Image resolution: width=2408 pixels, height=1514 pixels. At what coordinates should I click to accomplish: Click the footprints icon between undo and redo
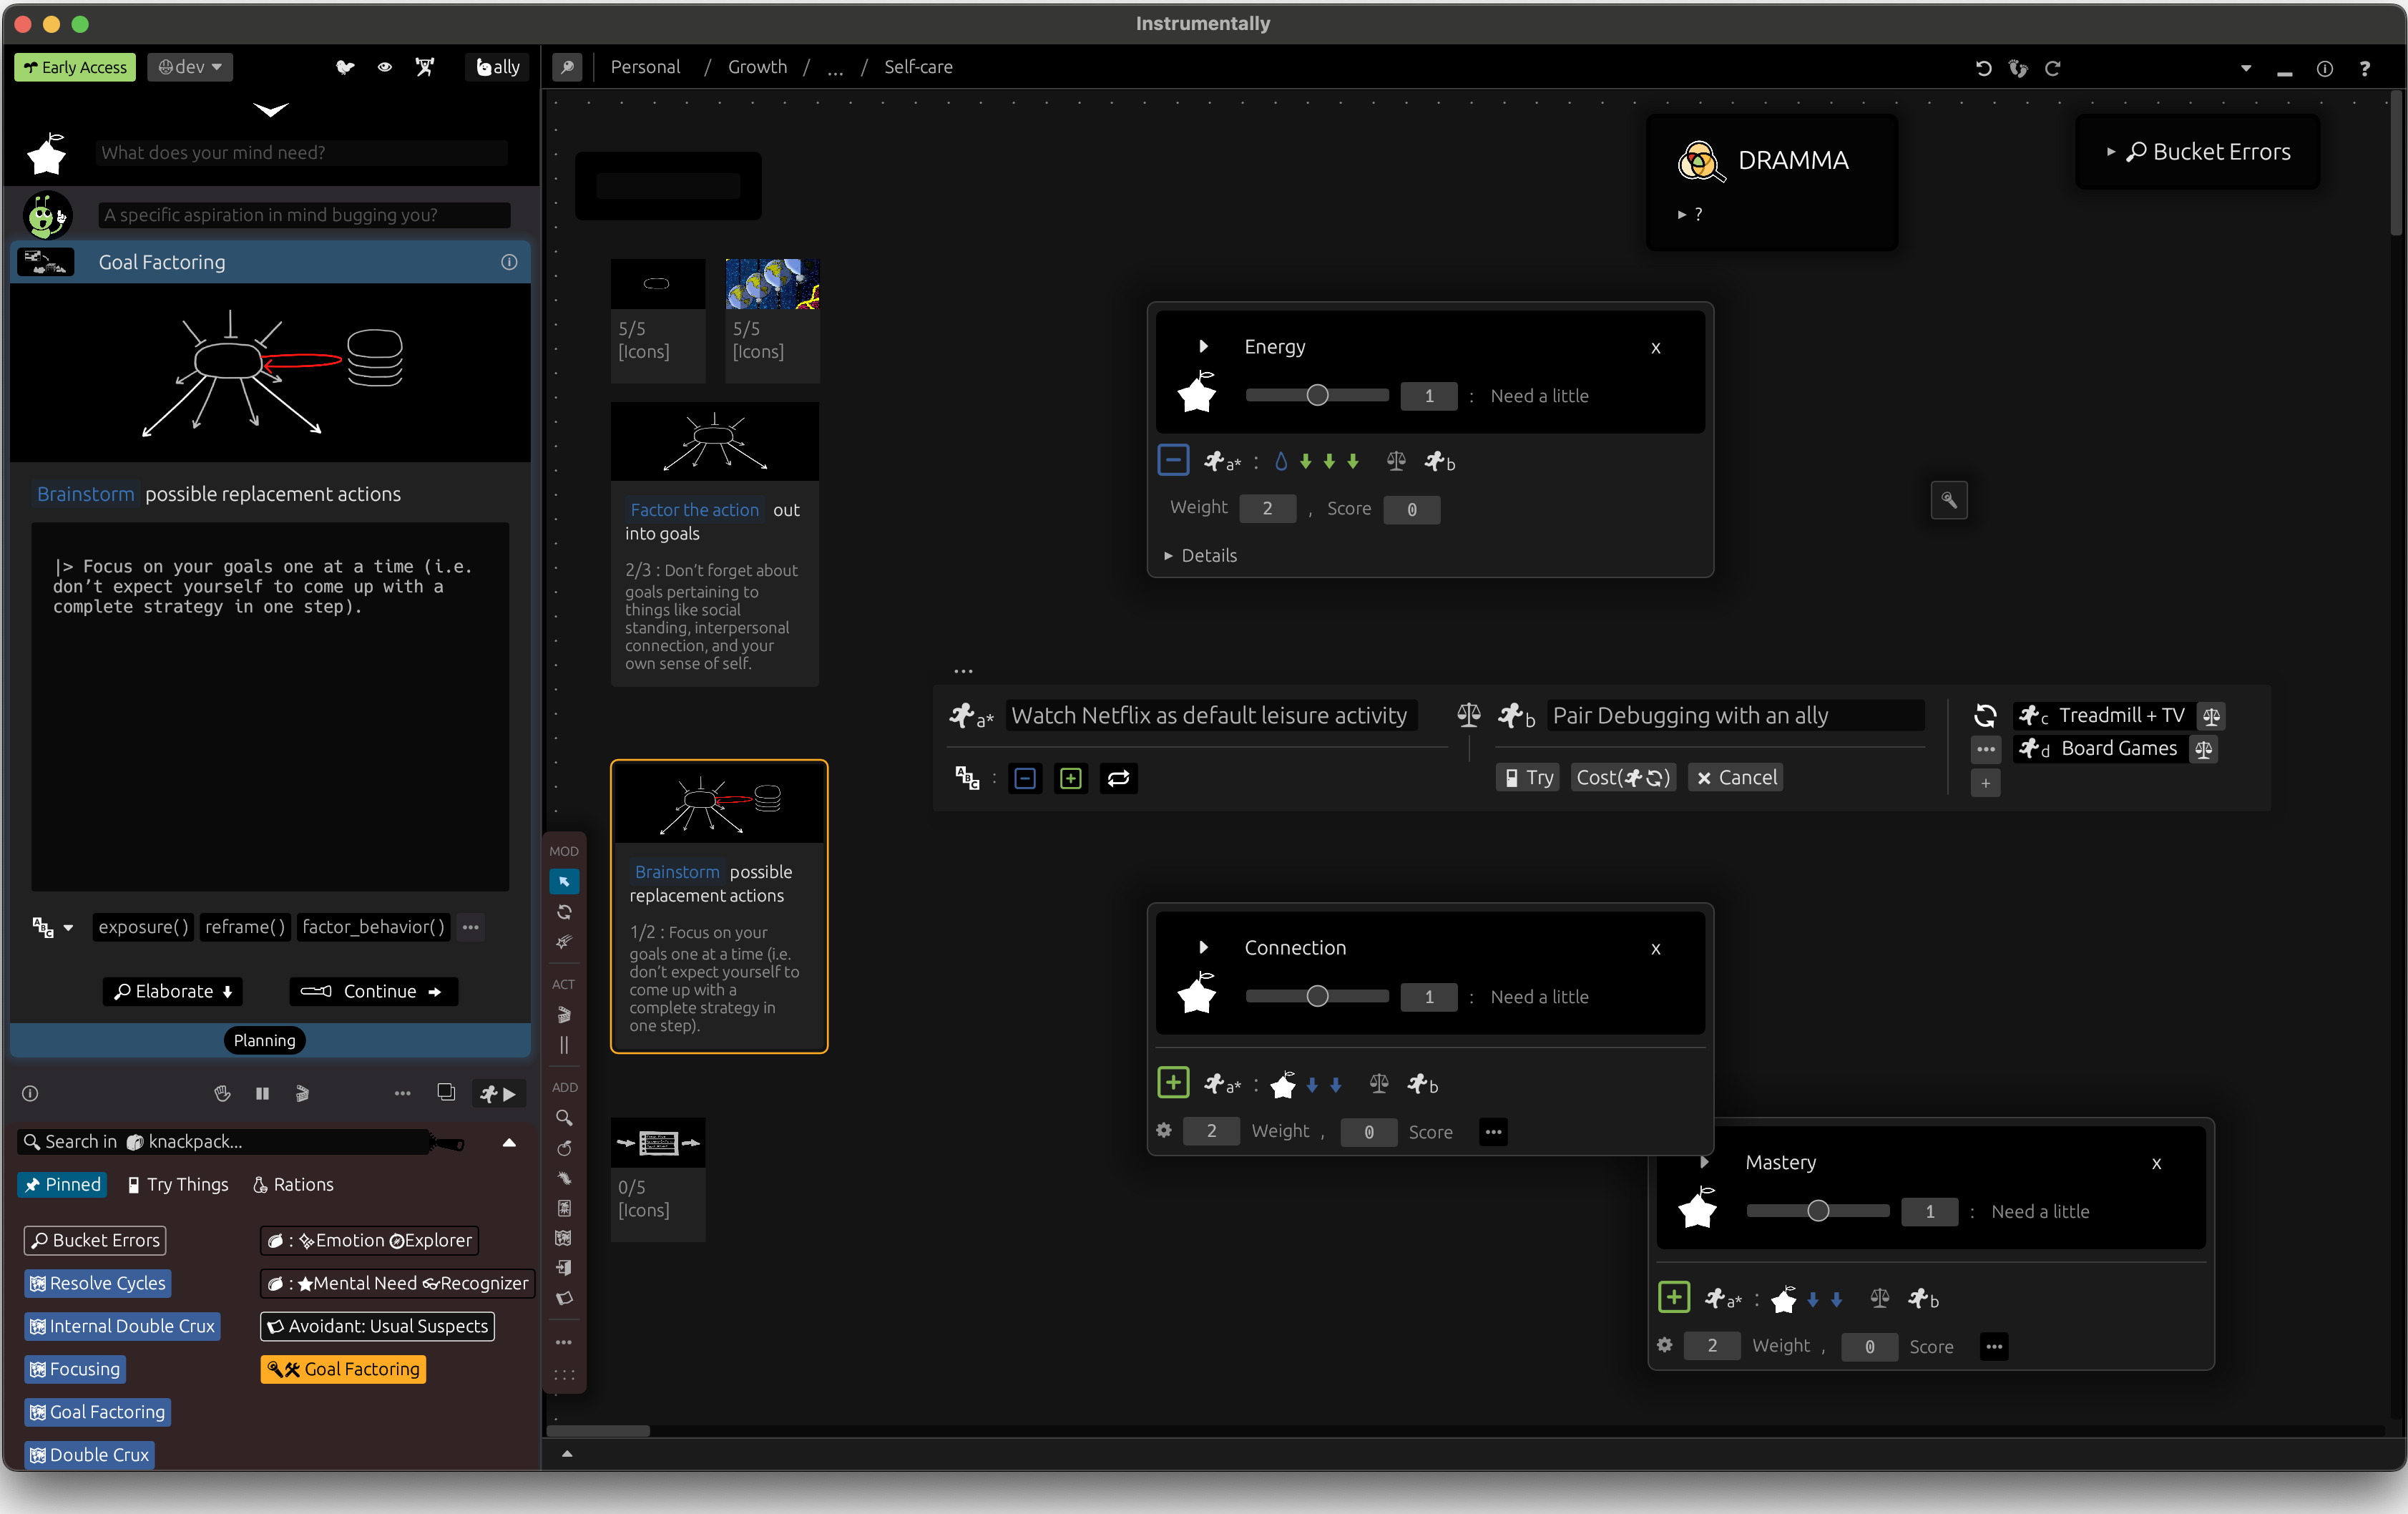(x=2018, y=68)
